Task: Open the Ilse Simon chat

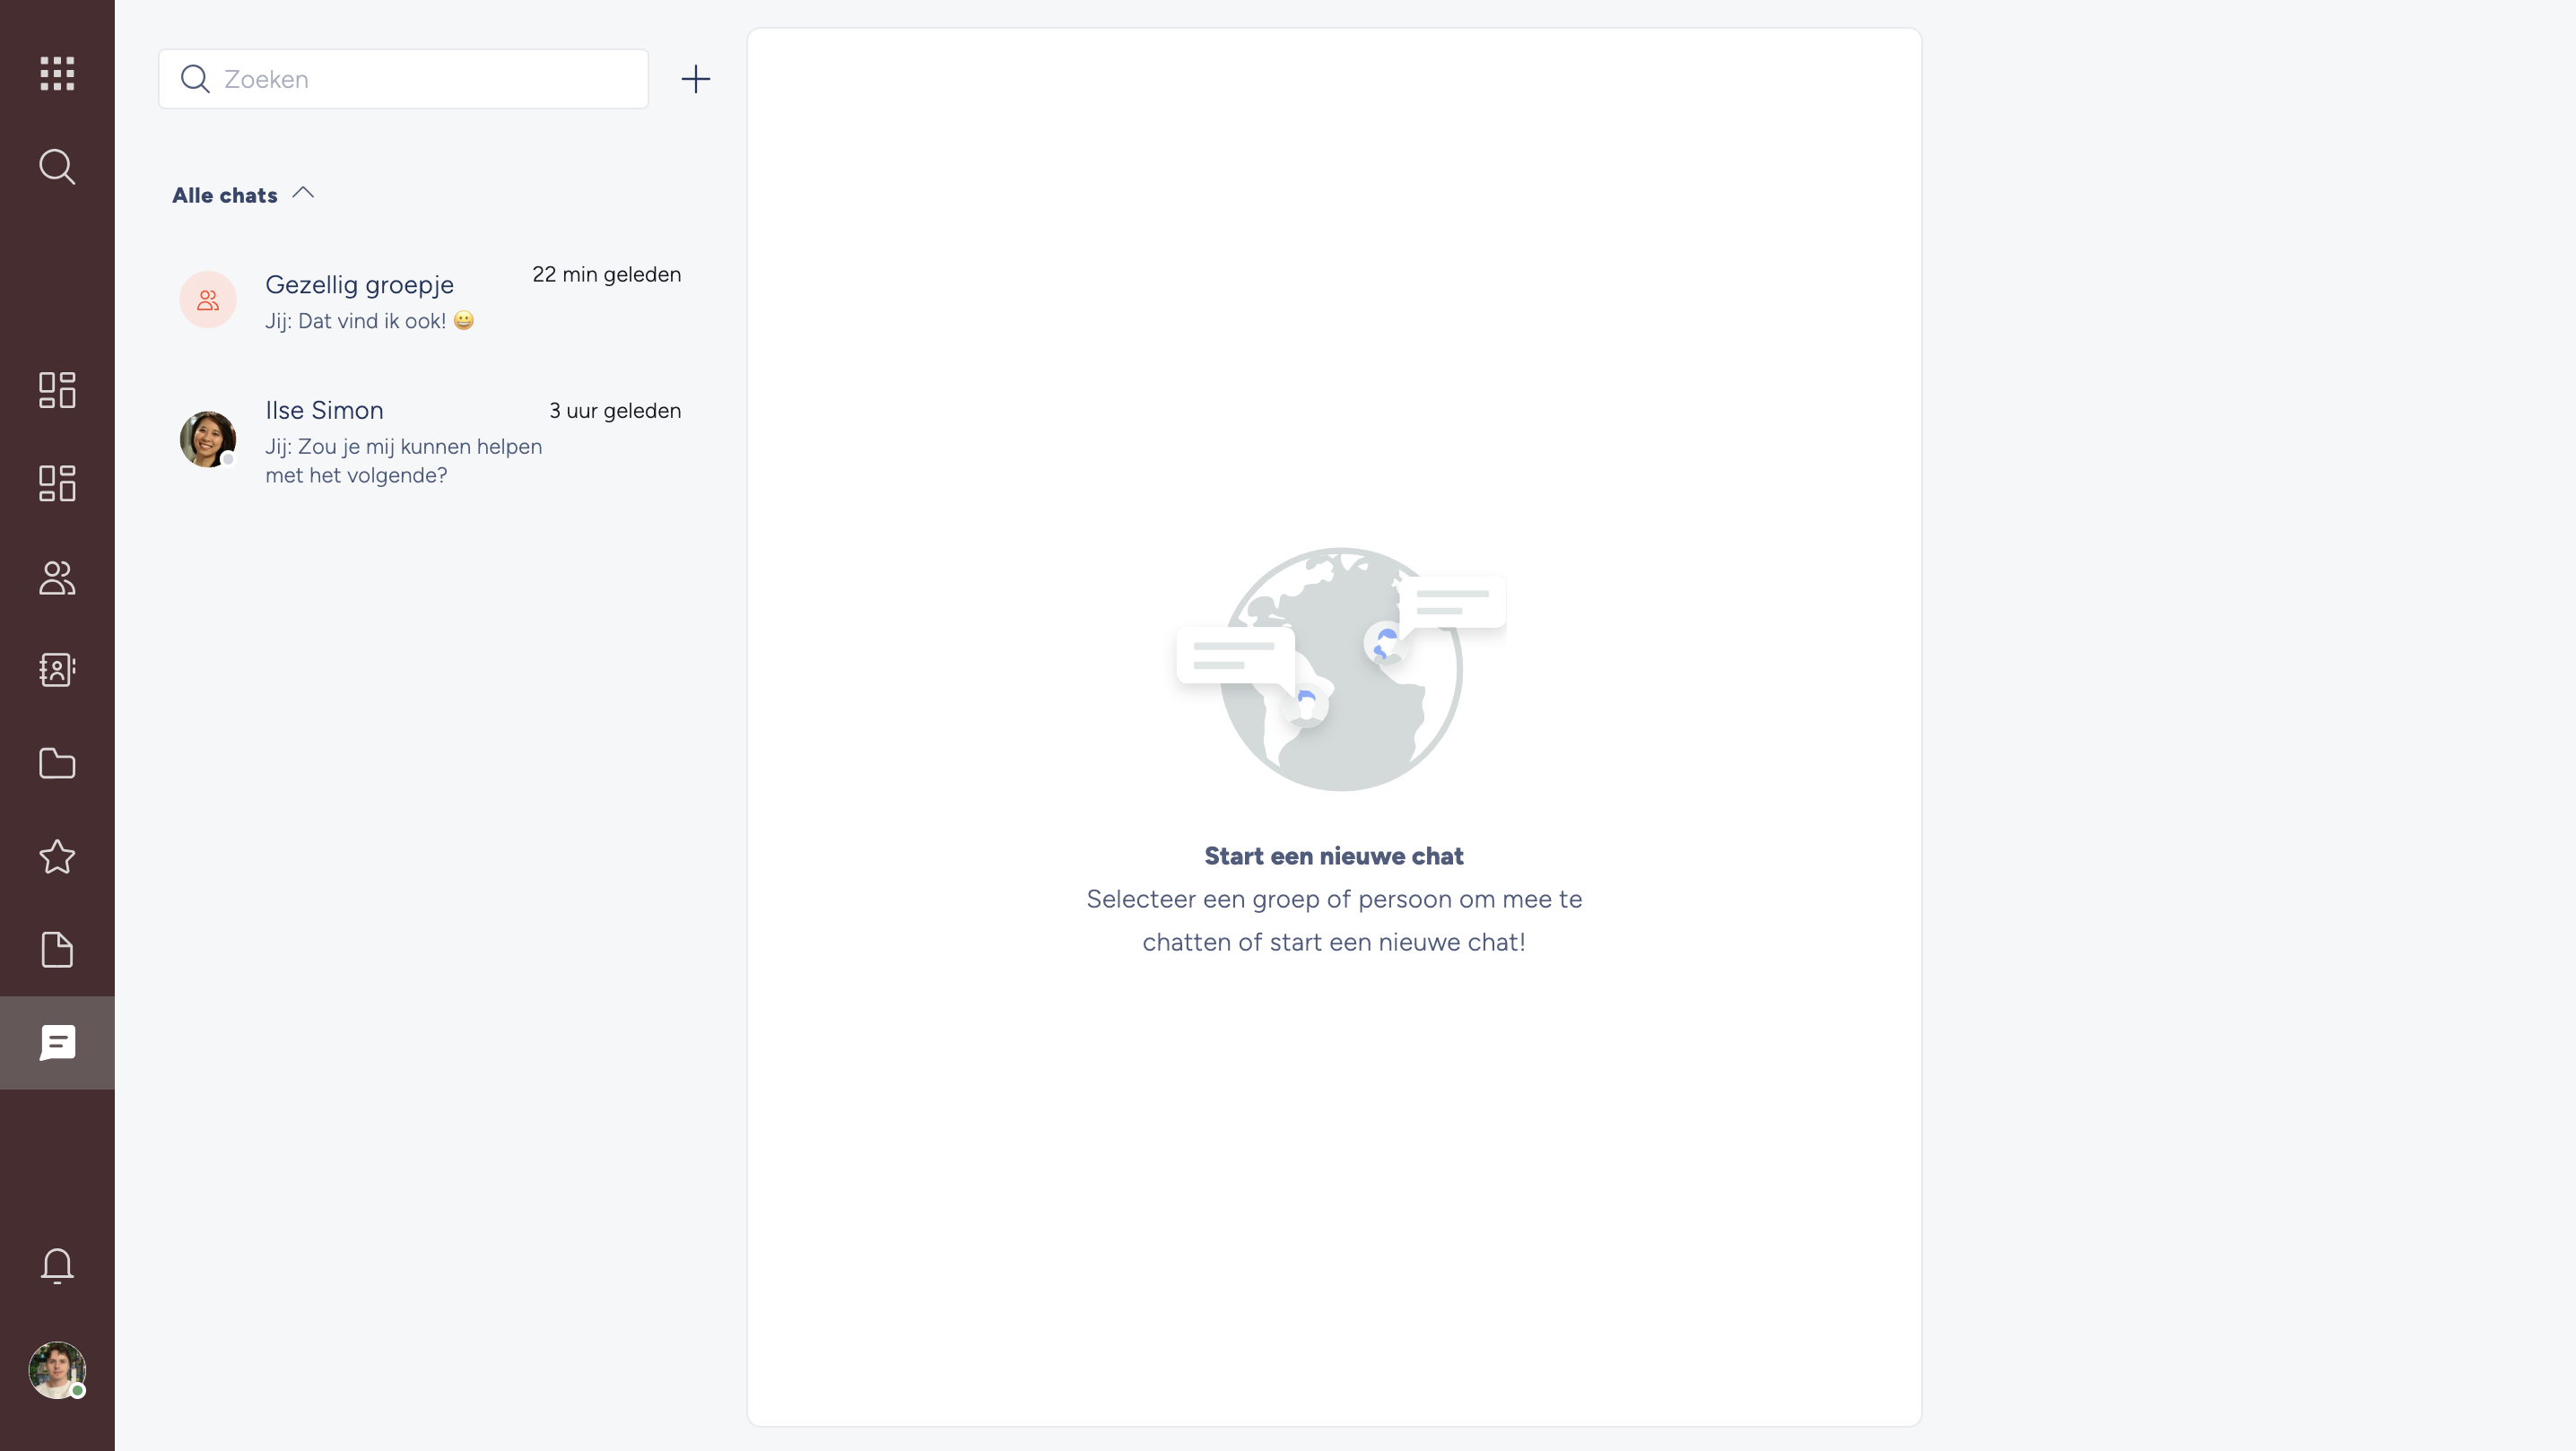Action: (x=430, y=440)
